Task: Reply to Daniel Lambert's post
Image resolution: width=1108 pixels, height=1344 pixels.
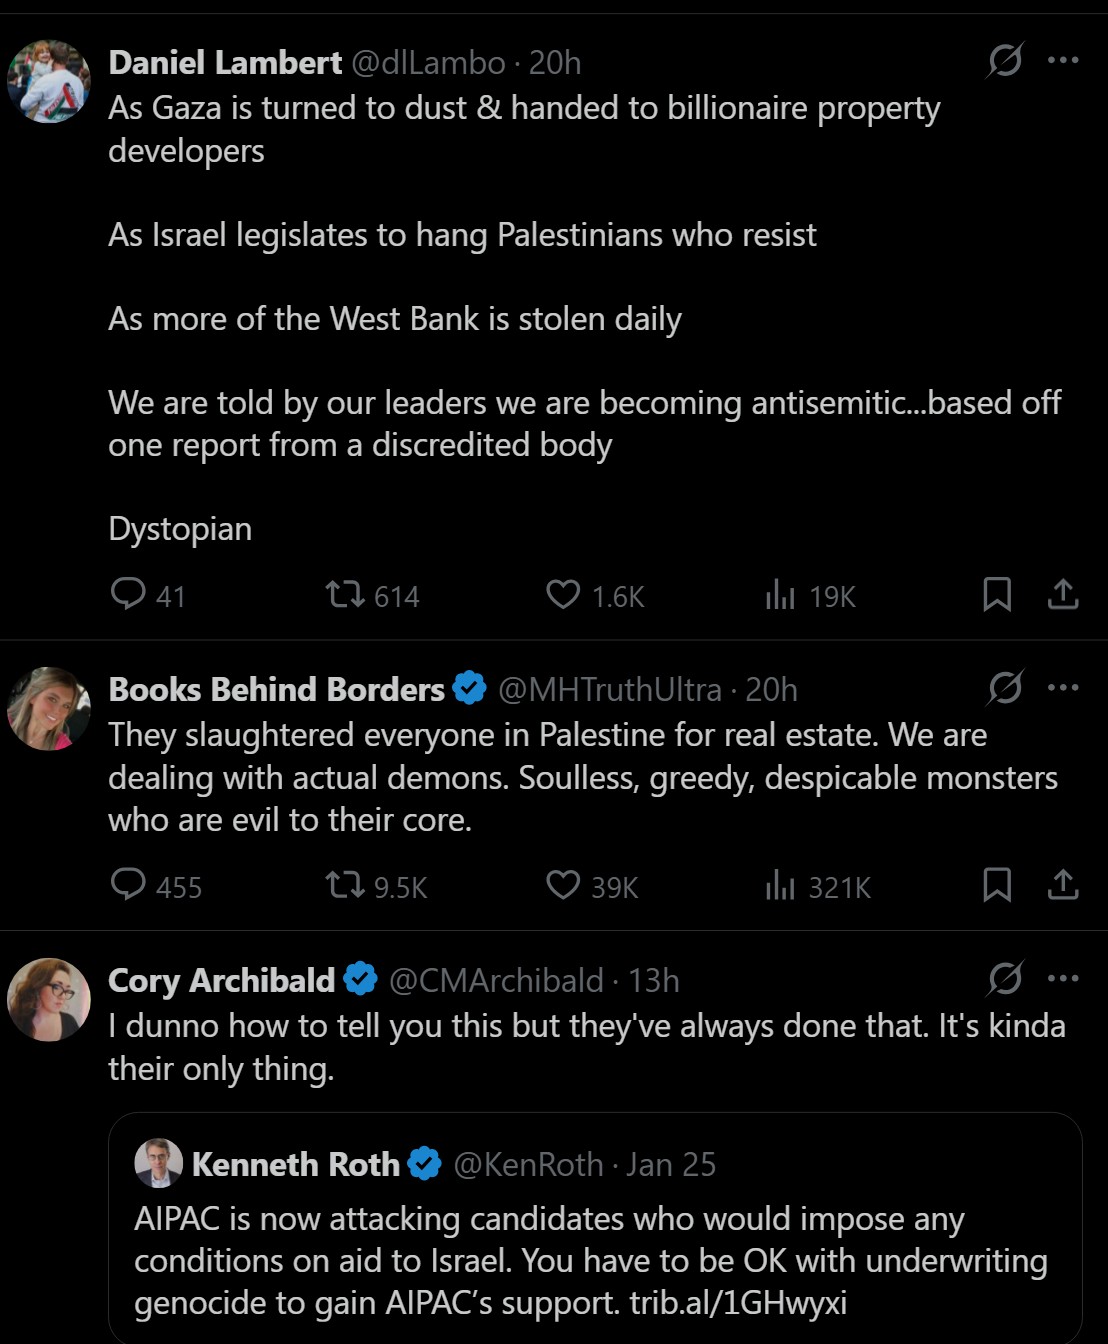Action: tap(129, 595)
